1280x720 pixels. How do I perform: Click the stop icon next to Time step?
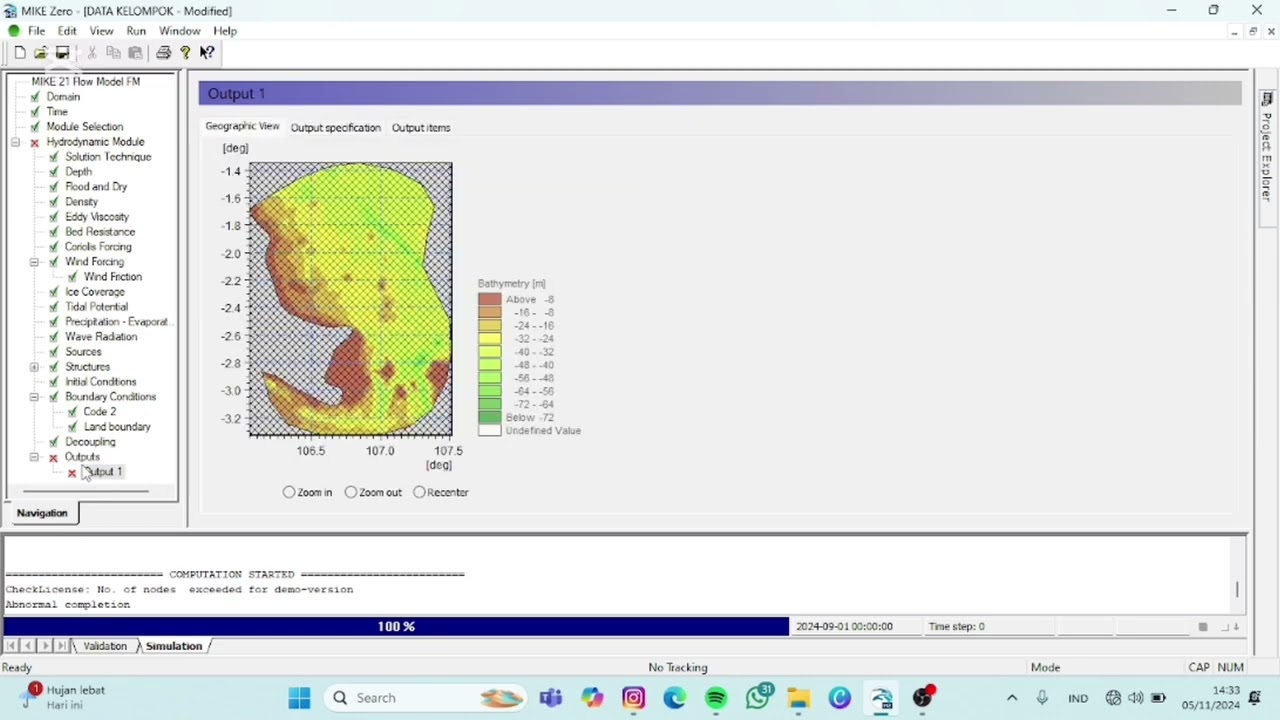coord(1203,627)
